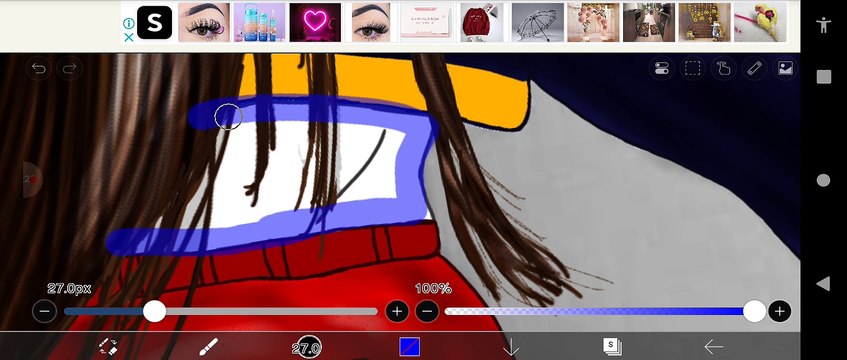Decrease brush size with minus button
Viewport: 847px width, 360px height.
click(x=44, y=311)
